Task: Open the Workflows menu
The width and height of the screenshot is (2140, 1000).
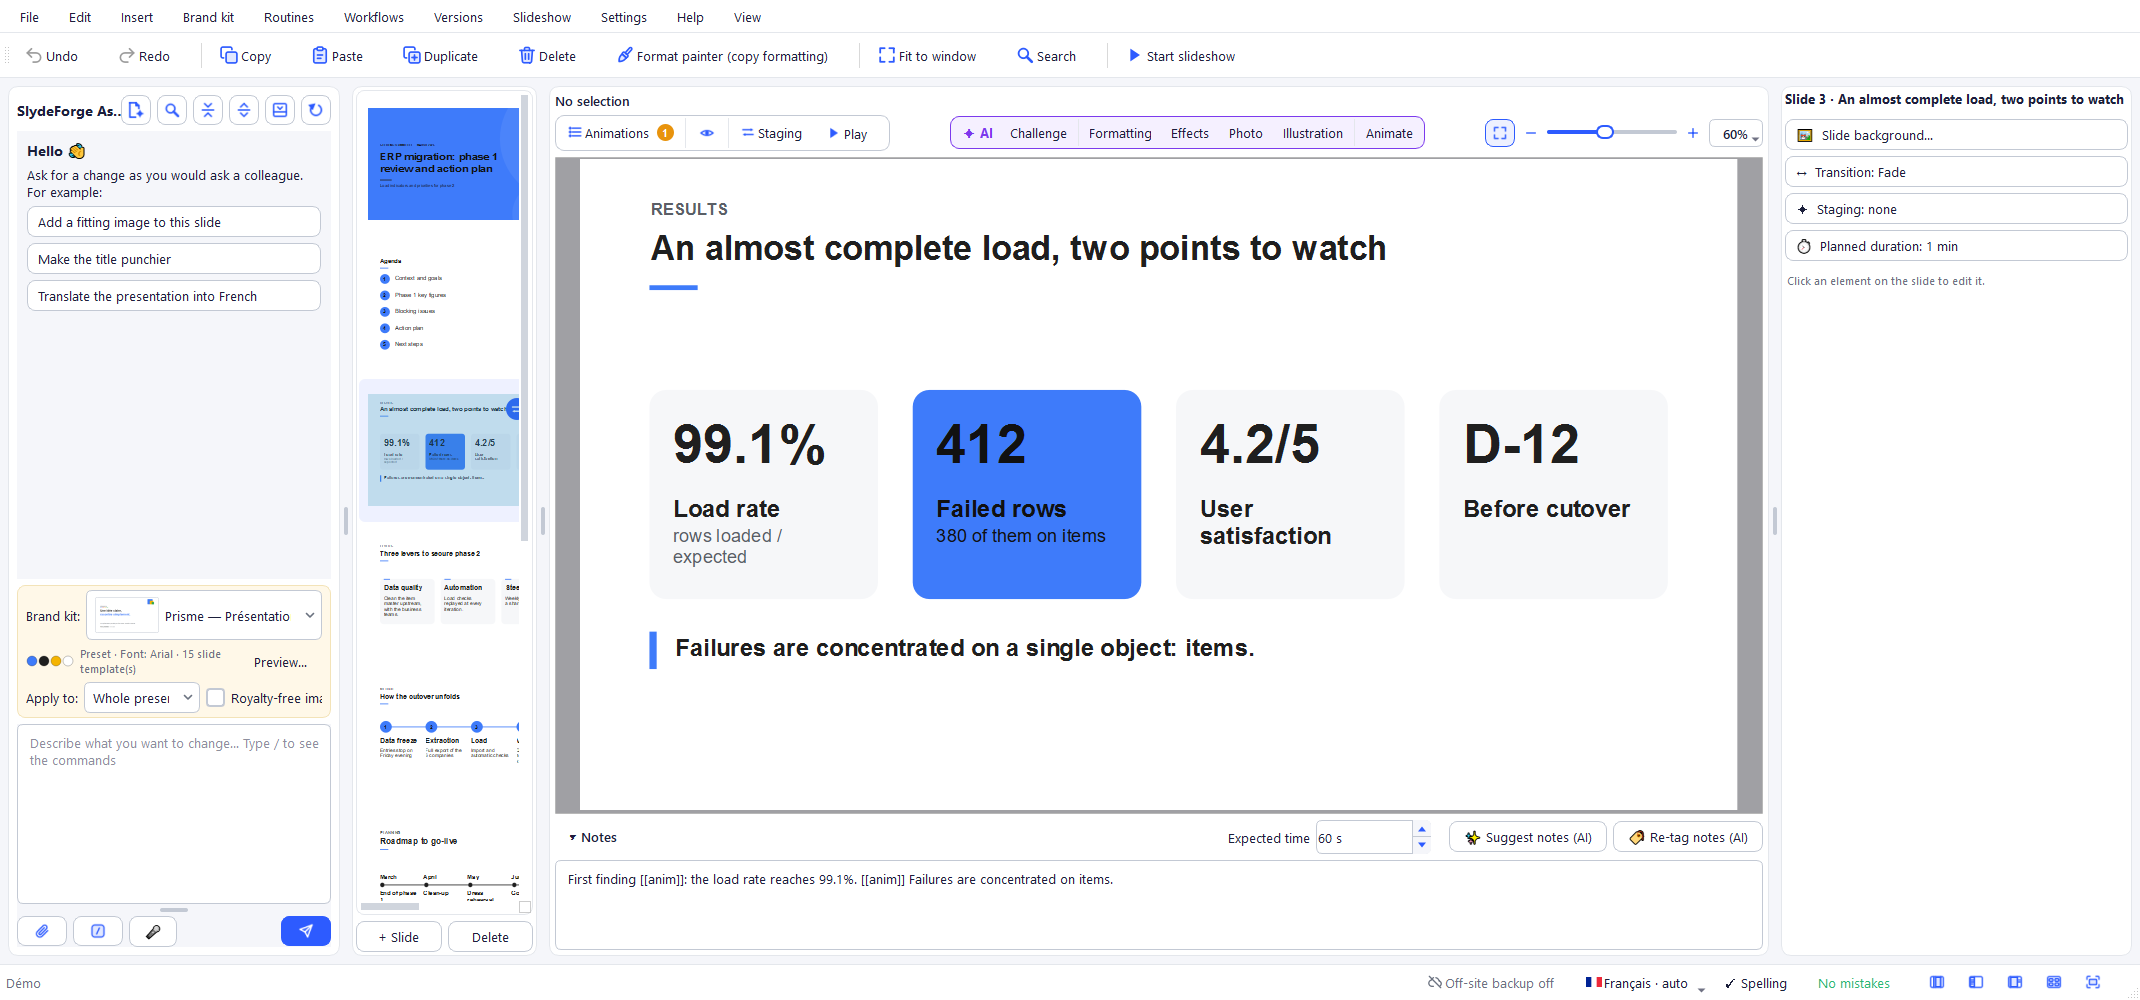Action: [x=374, y=17]
